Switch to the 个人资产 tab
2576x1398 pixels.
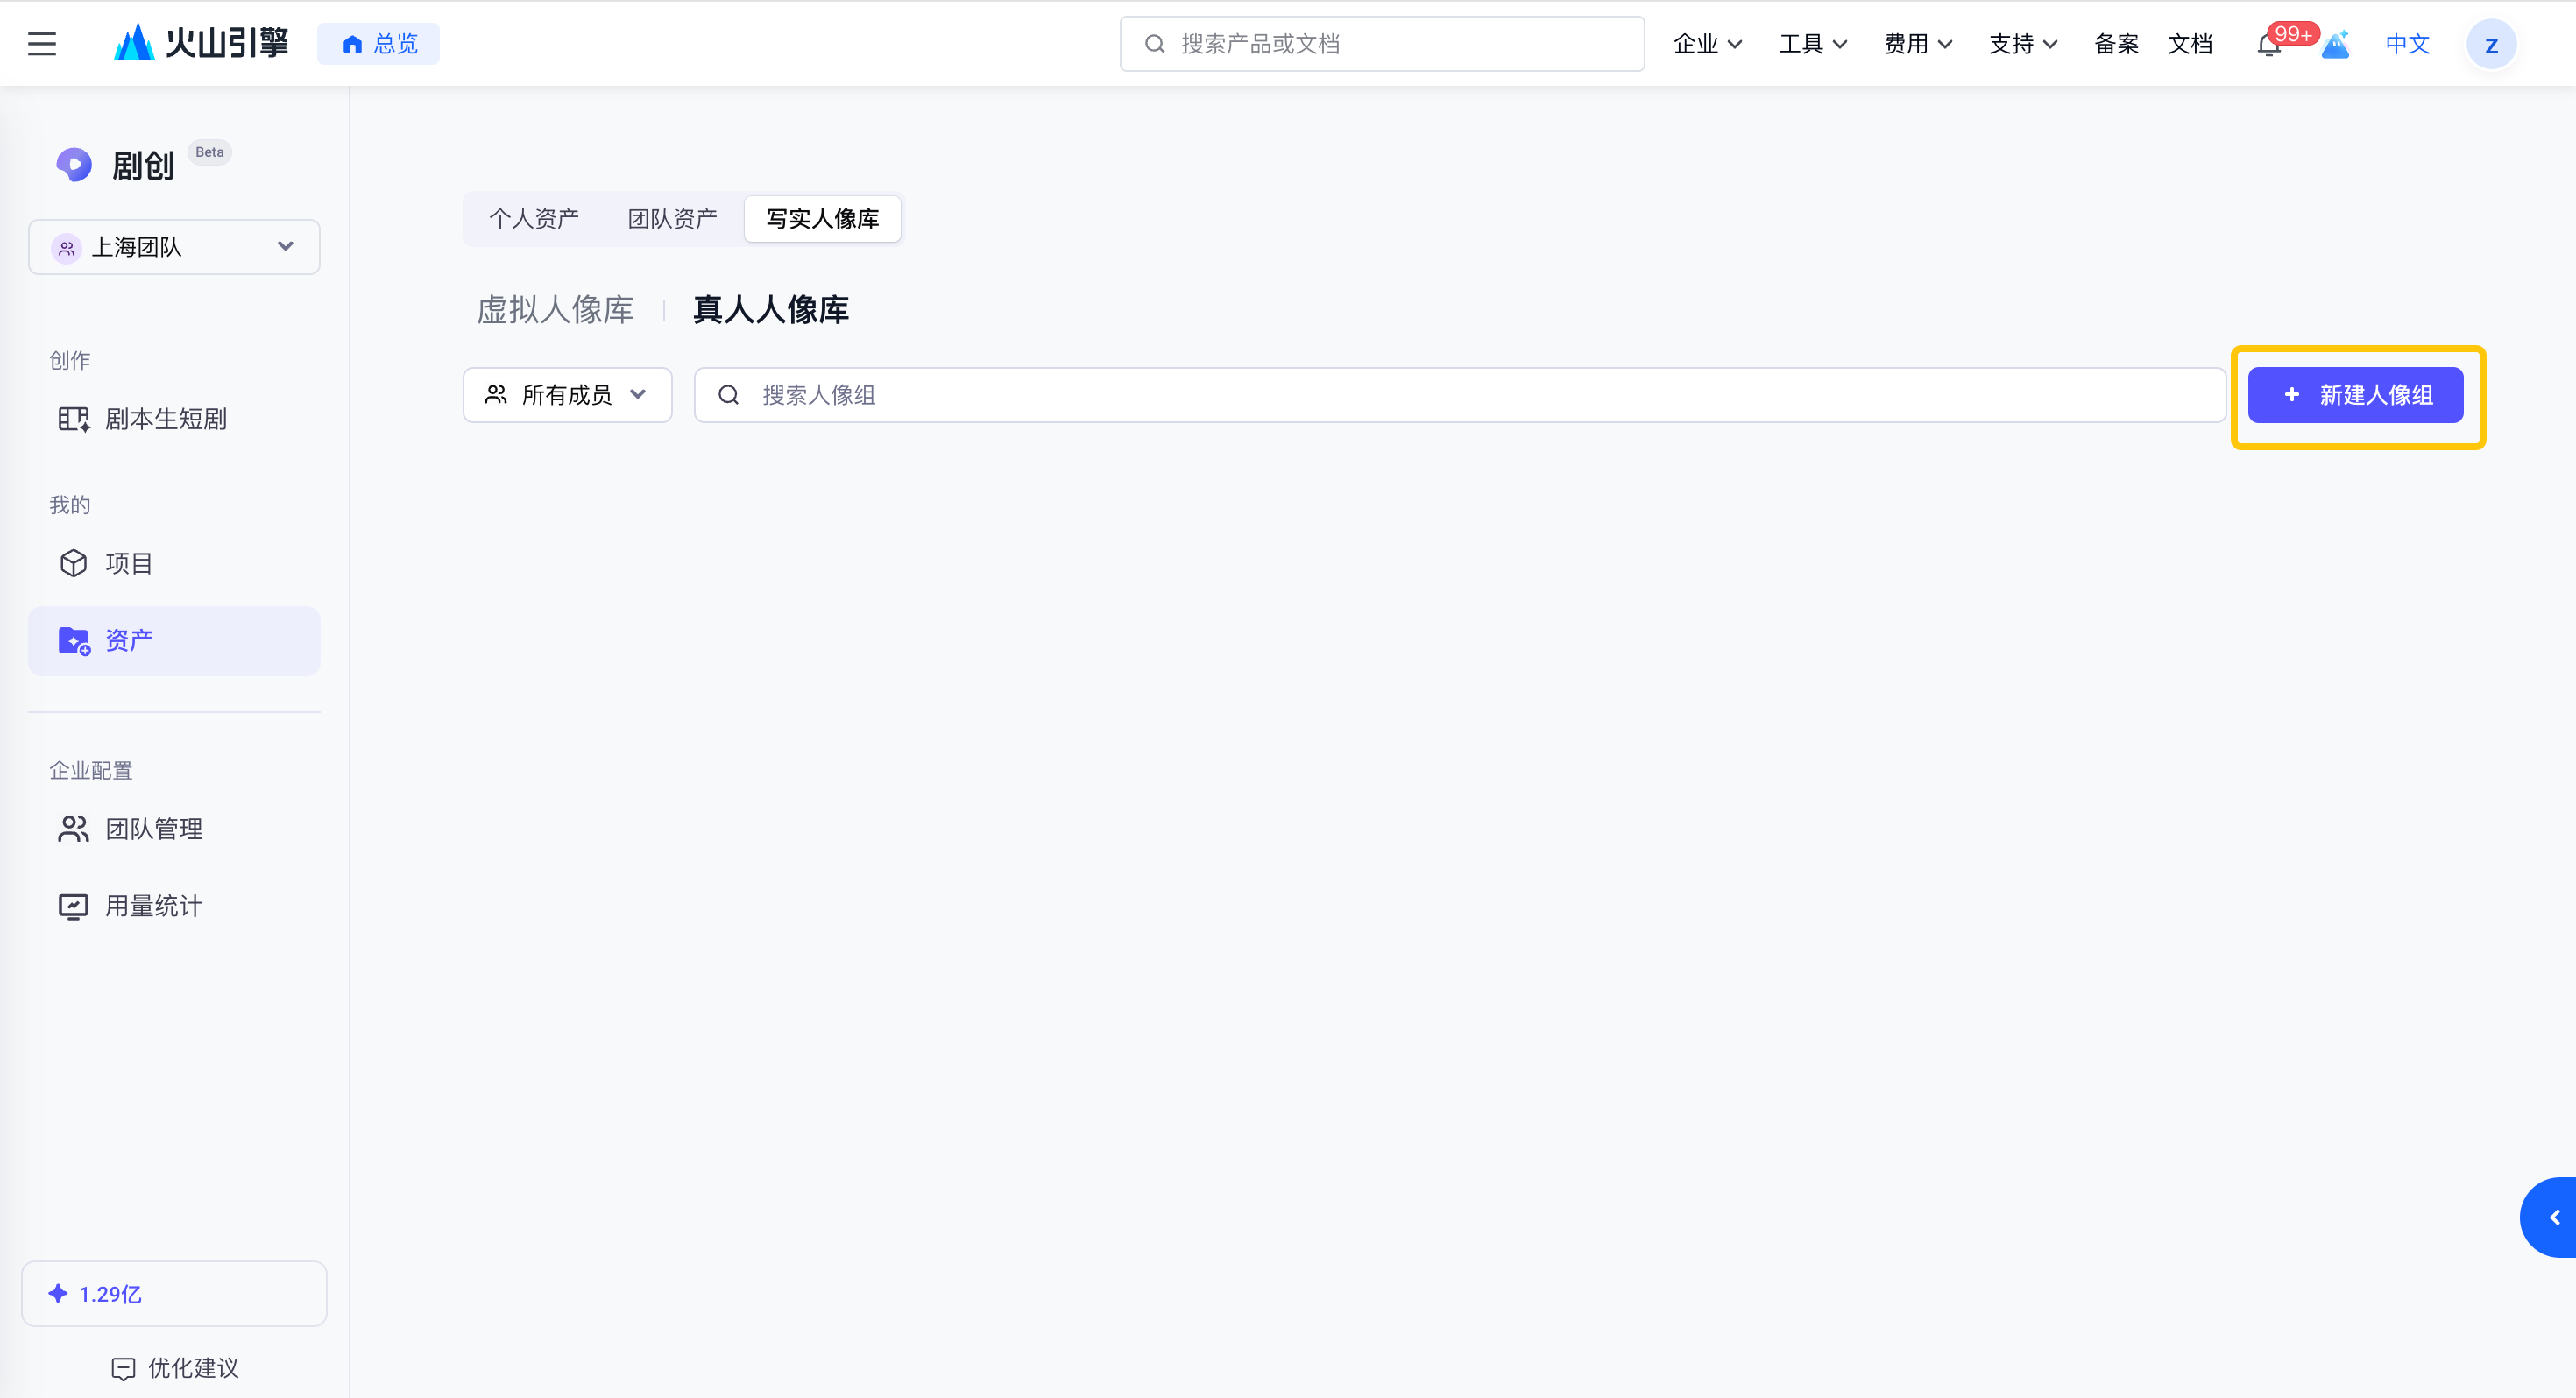[x=534, y=219]
